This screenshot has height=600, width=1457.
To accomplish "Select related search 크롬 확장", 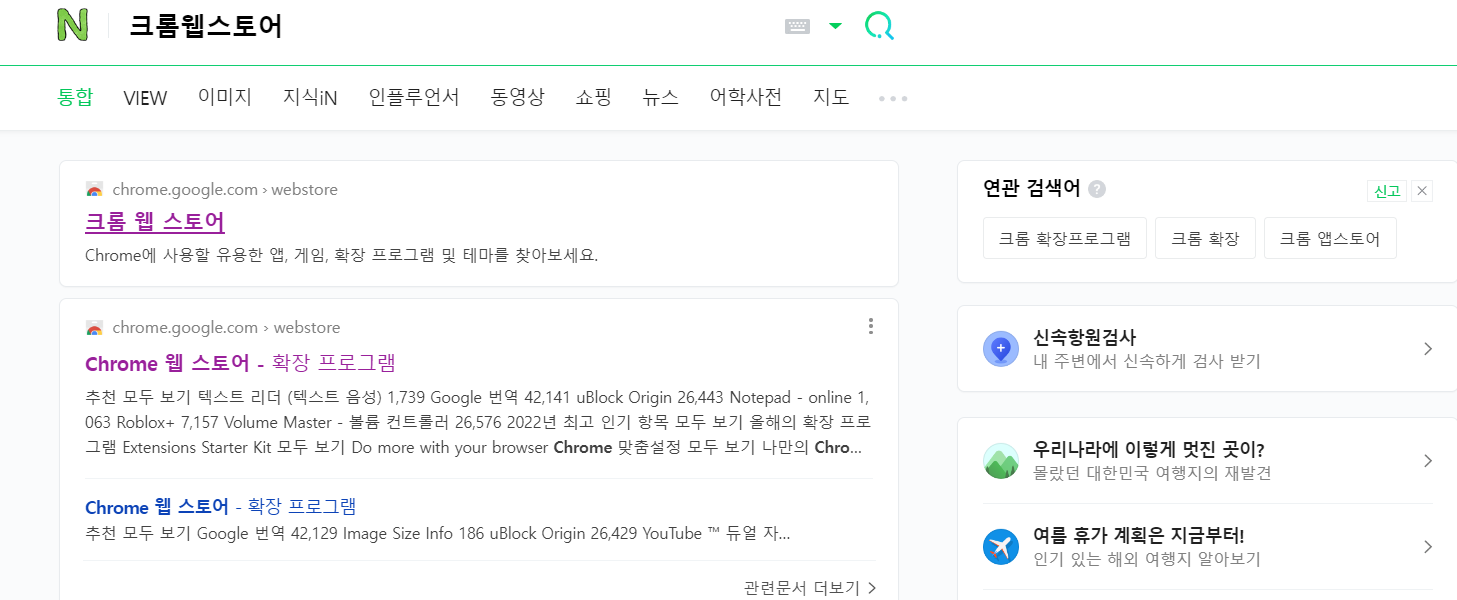I will 1205,238.
